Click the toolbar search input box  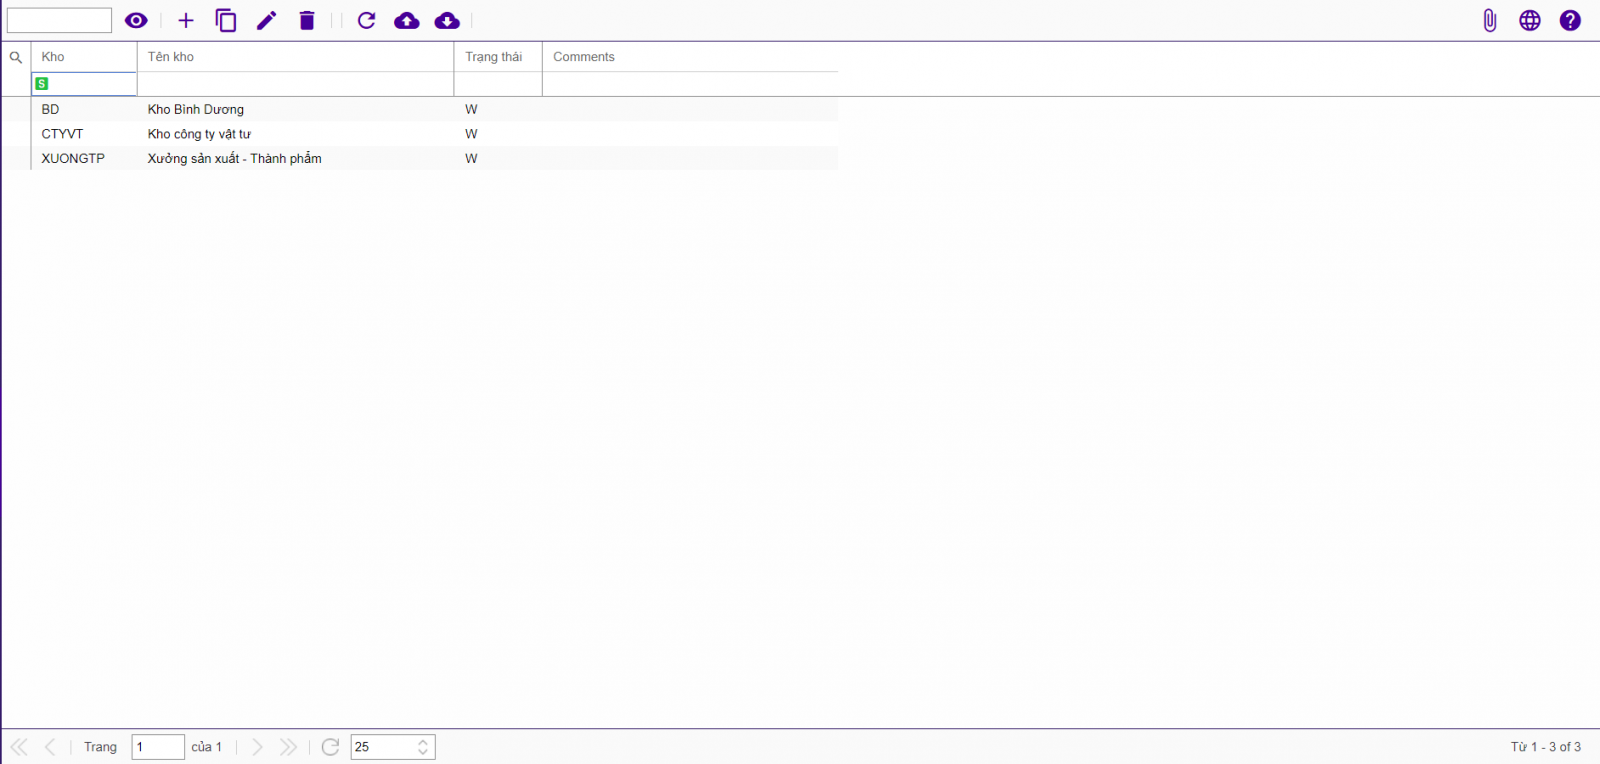click(x=59, y=20)
